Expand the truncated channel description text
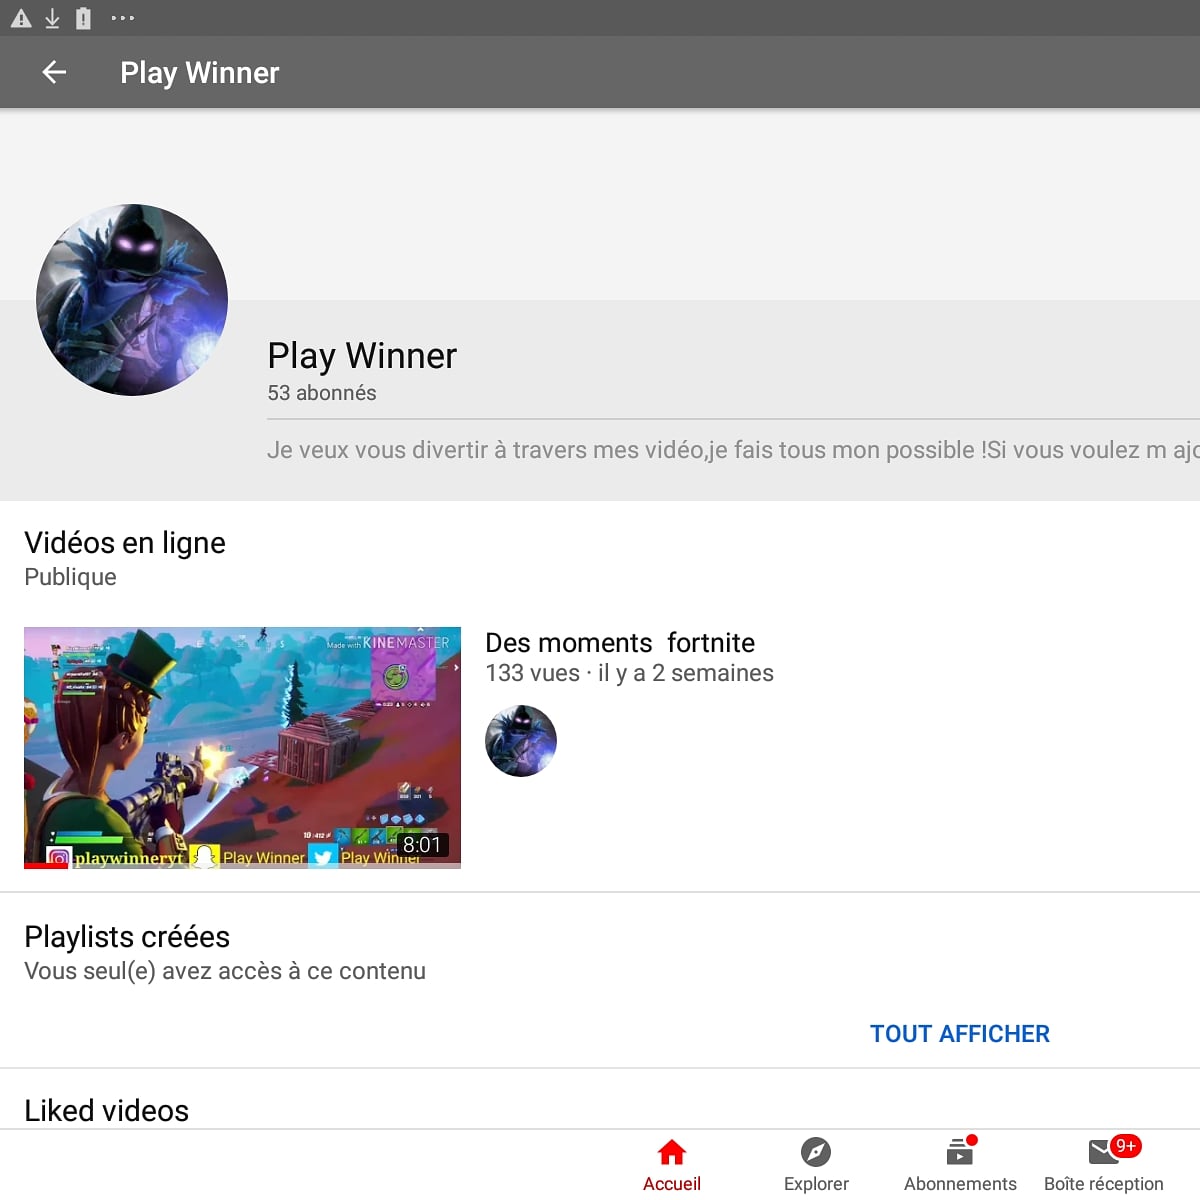1200x1200 pixels. [700, 450]
